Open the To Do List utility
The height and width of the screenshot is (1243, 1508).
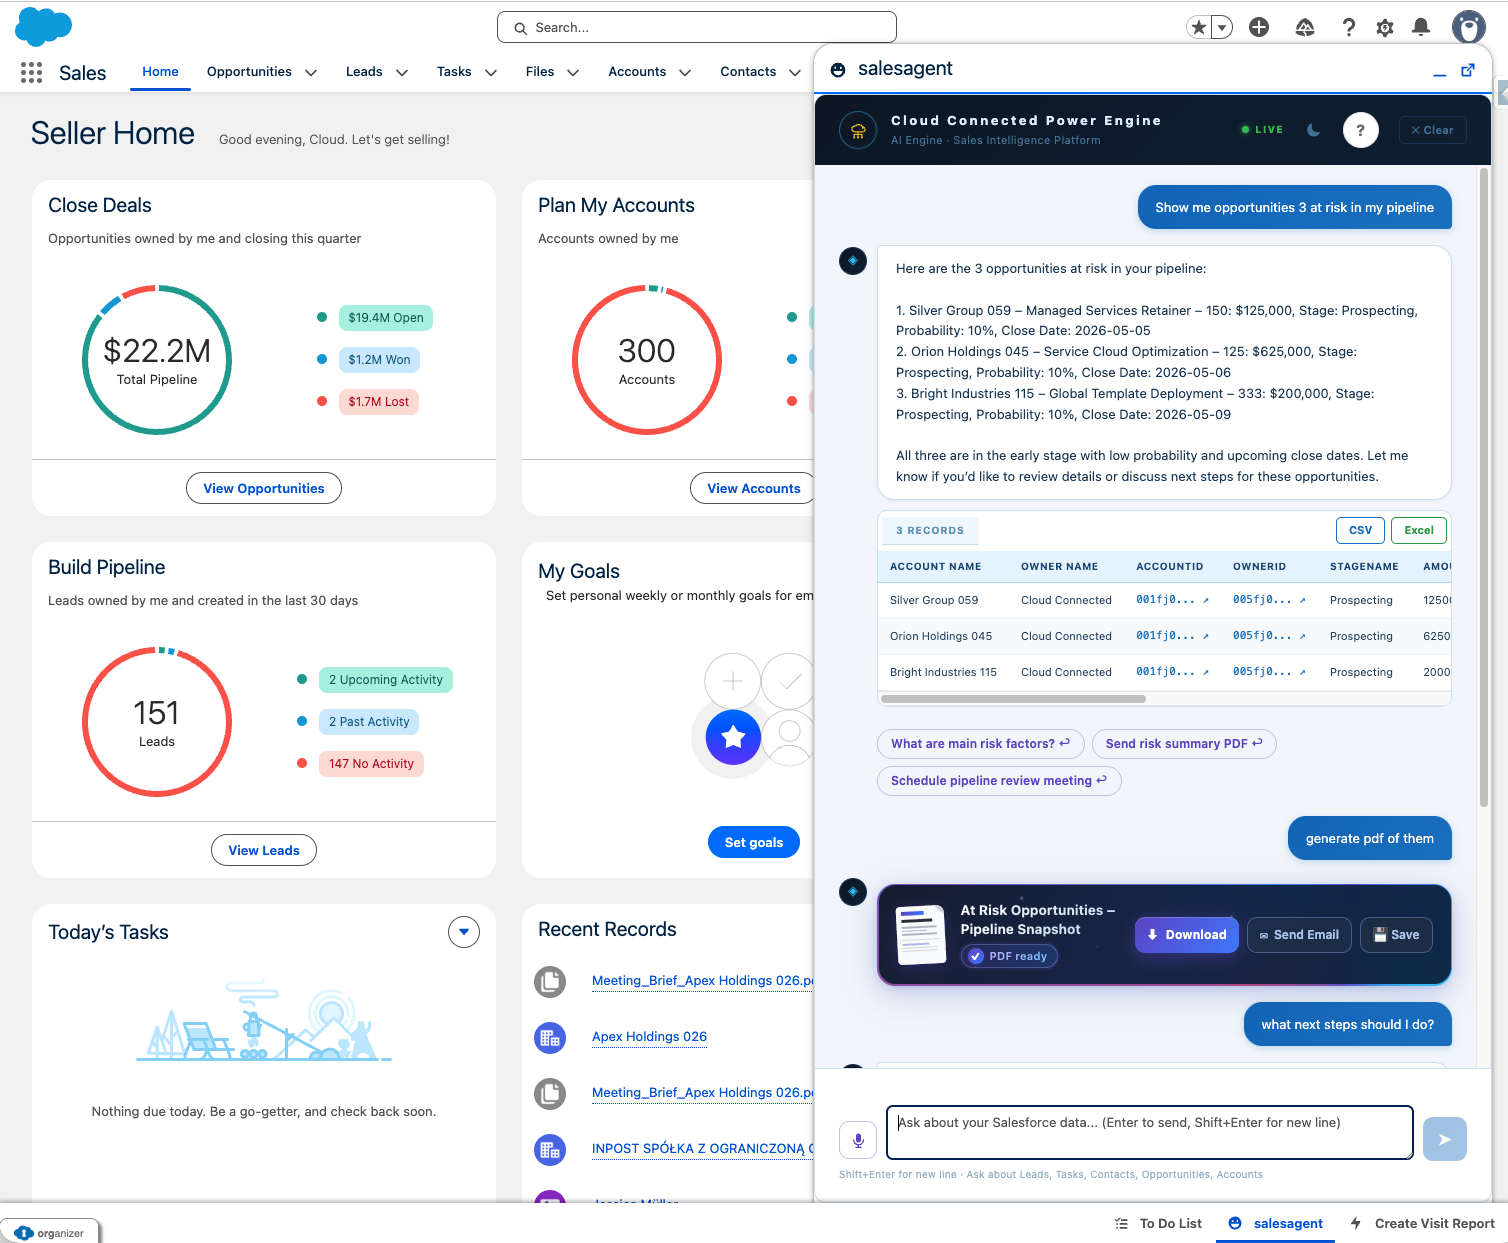coord(1158,1223)
